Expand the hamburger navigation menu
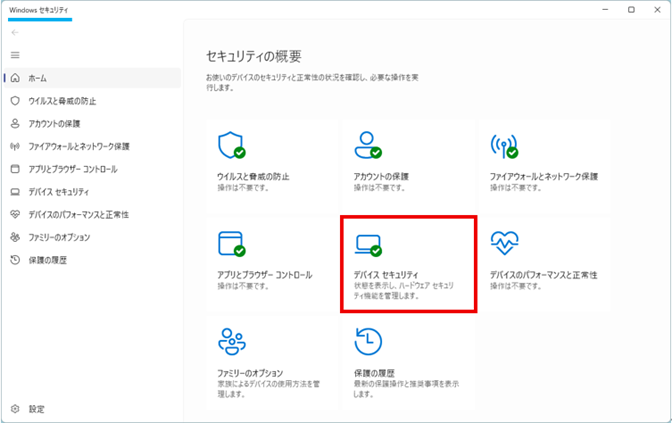This screenshot has height=423, width=672. [15, 54]
